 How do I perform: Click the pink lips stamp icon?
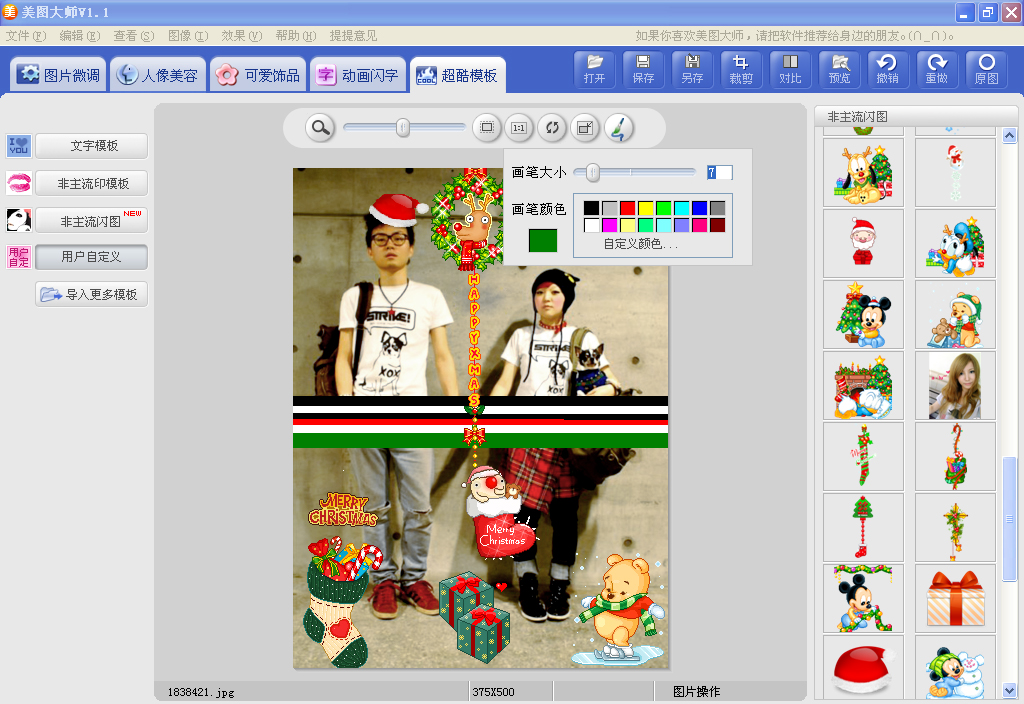point(18,184)
